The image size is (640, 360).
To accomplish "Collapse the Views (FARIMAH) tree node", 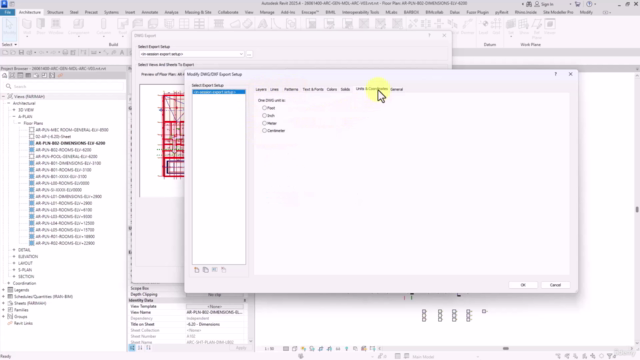I will pos(4,97).
